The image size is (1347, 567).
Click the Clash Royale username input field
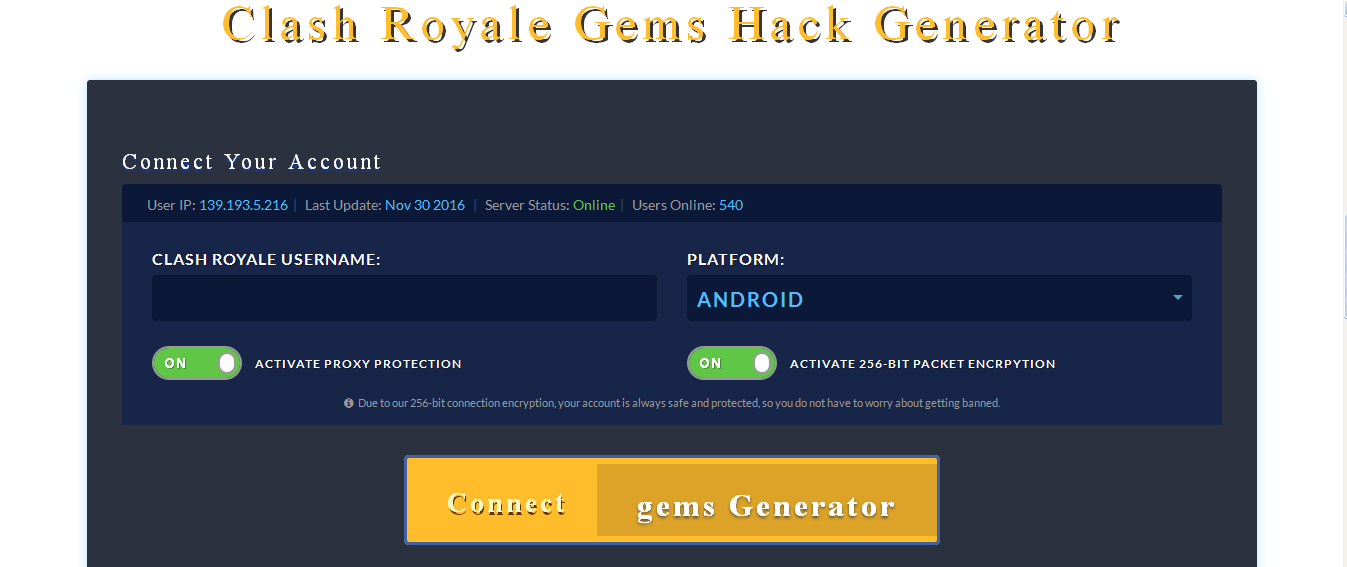click(x=404, y=298)
